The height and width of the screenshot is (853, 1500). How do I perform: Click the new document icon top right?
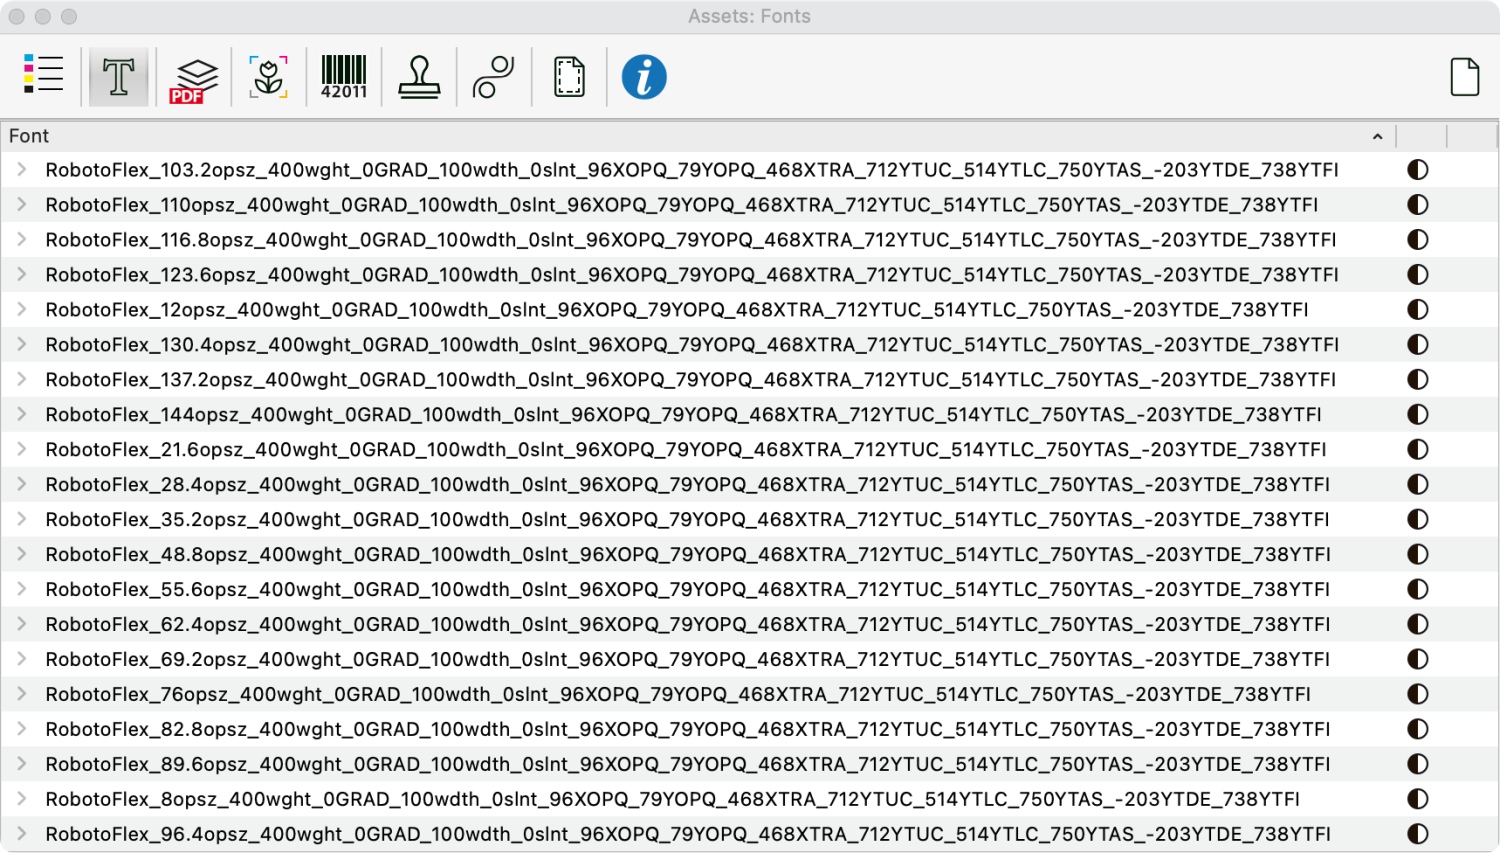click(x=1465, y=75)
